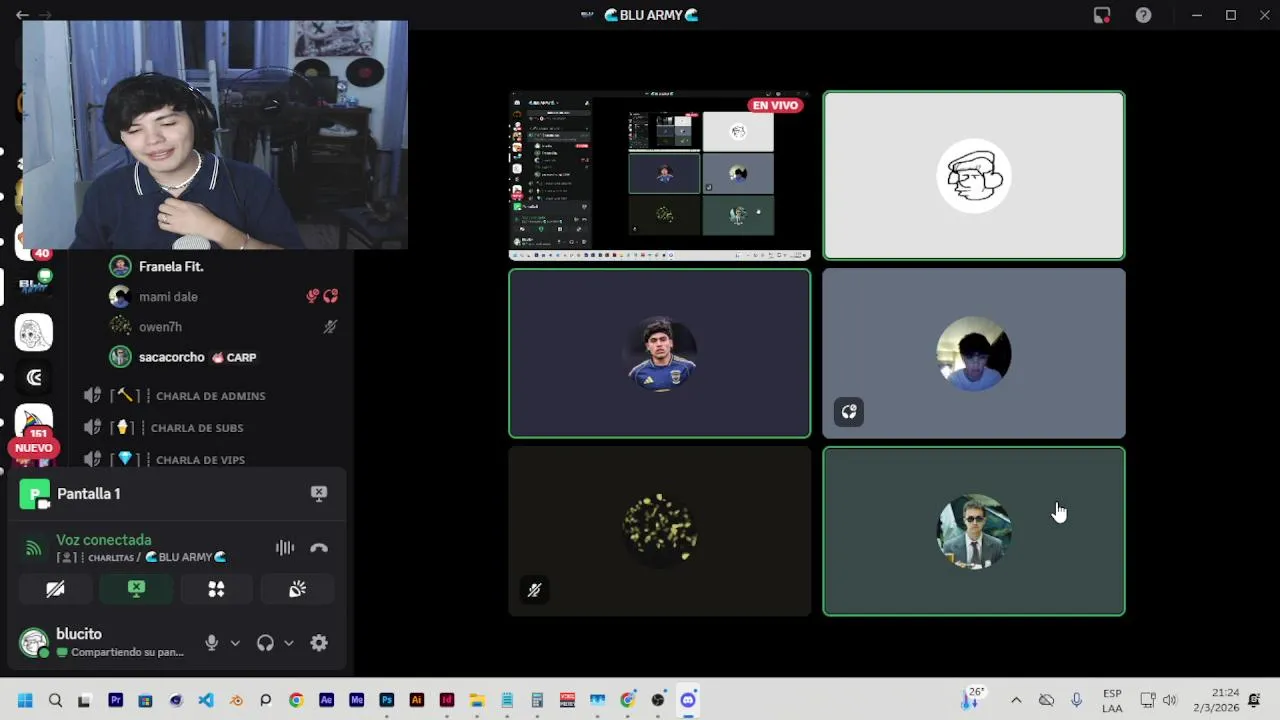Open user settings gear
Screen dimensions: 1280x720
point(319,643)
